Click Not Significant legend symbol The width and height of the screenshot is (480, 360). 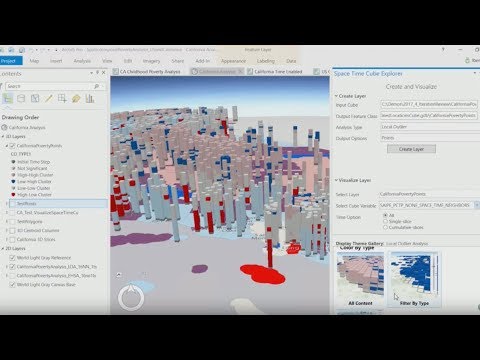pyautogui.click(x=13, y=168)
